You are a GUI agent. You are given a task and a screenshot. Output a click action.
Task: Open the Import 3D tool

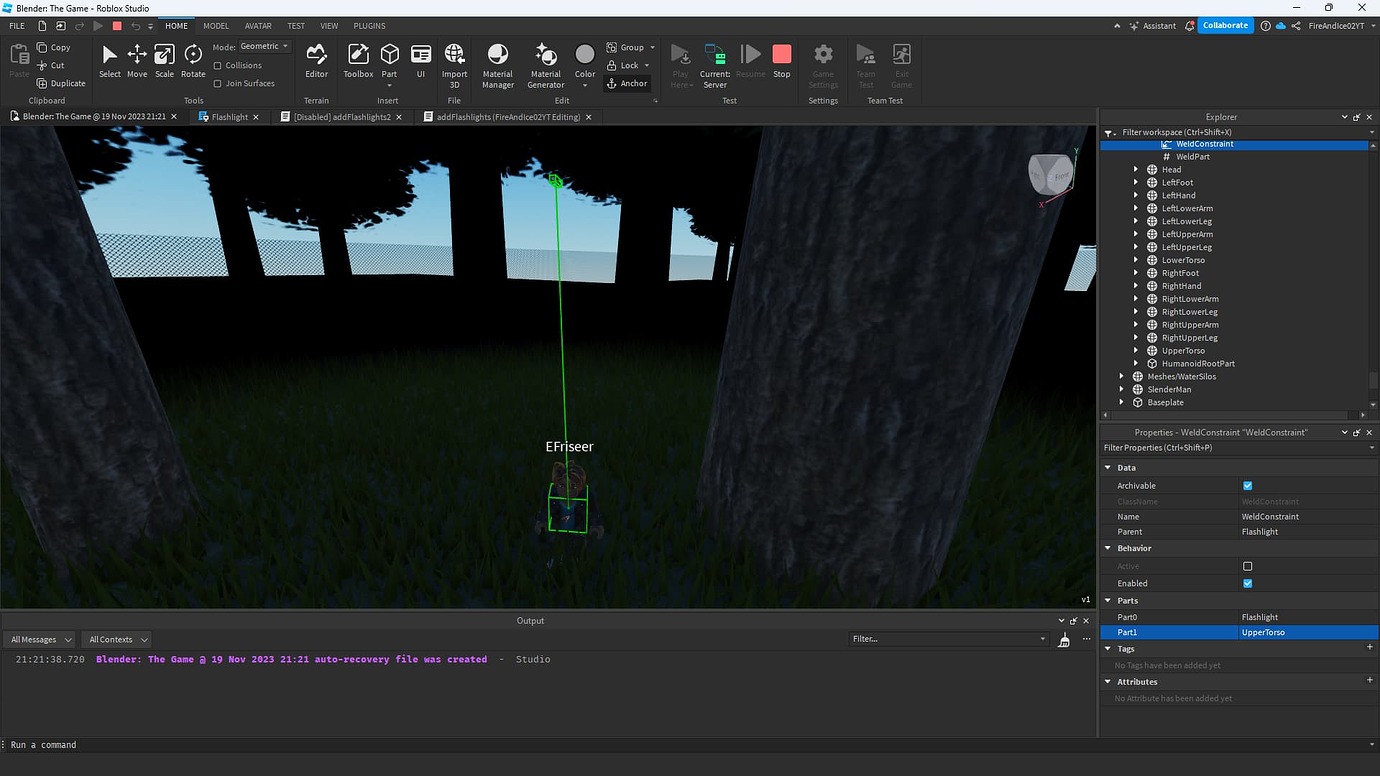(x=454, y=60)
